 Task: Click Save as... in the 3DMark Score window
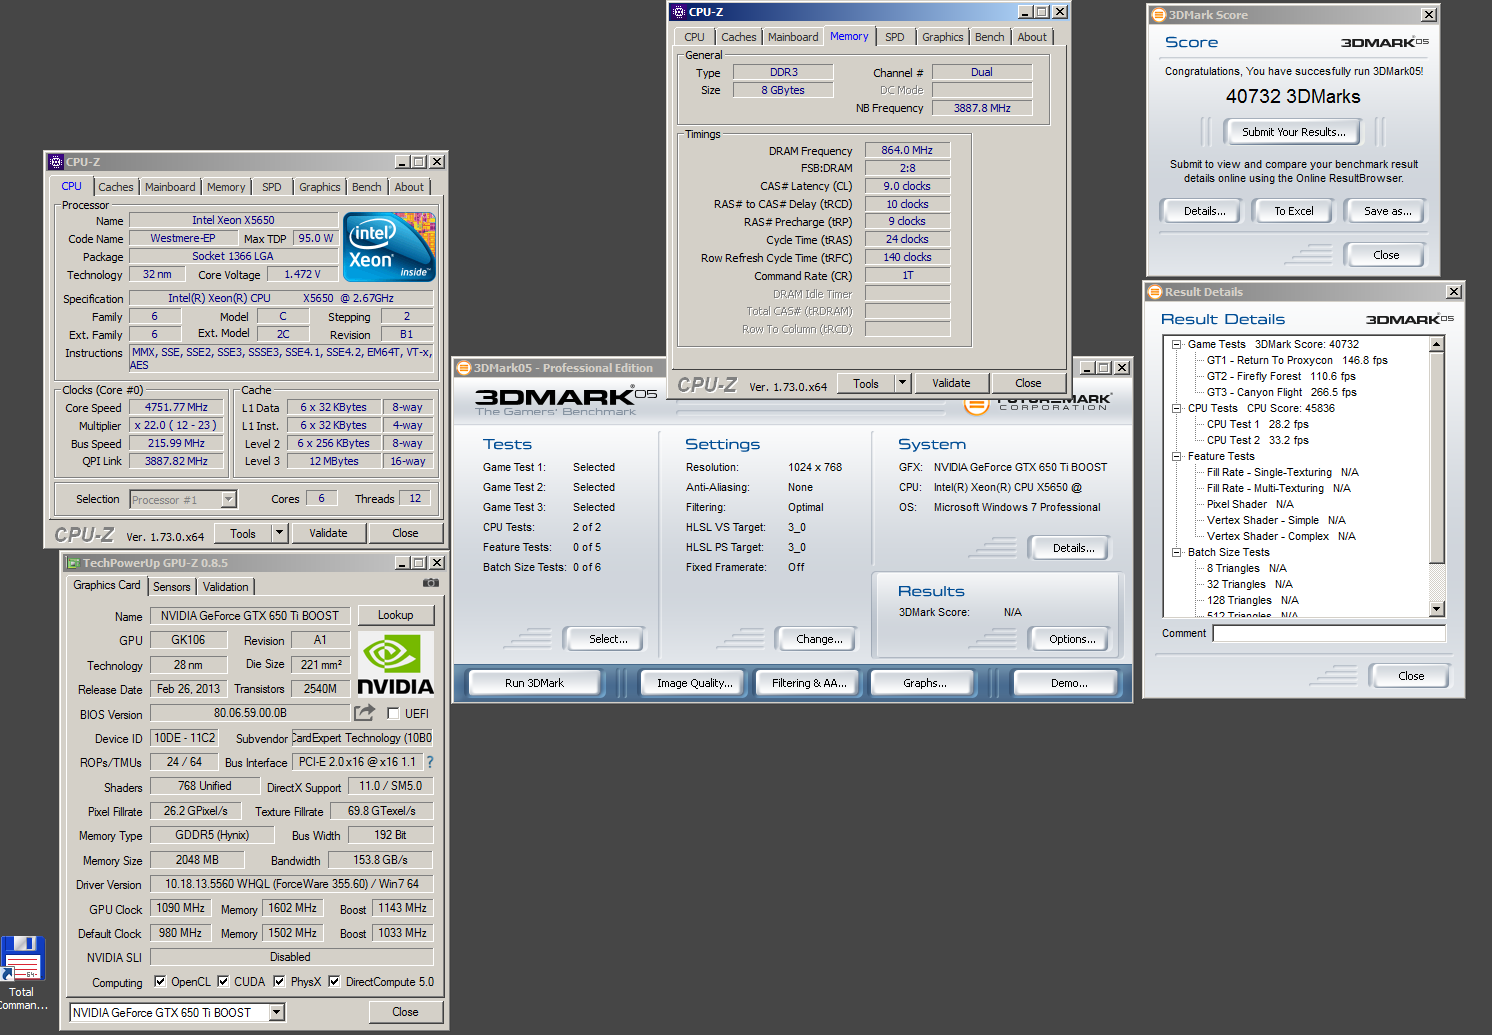1387,211
